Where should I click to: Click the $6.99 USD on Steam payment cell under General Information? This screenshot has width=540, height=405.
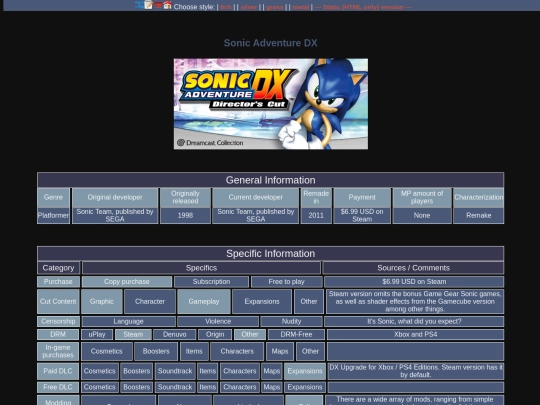pos(362,216)
